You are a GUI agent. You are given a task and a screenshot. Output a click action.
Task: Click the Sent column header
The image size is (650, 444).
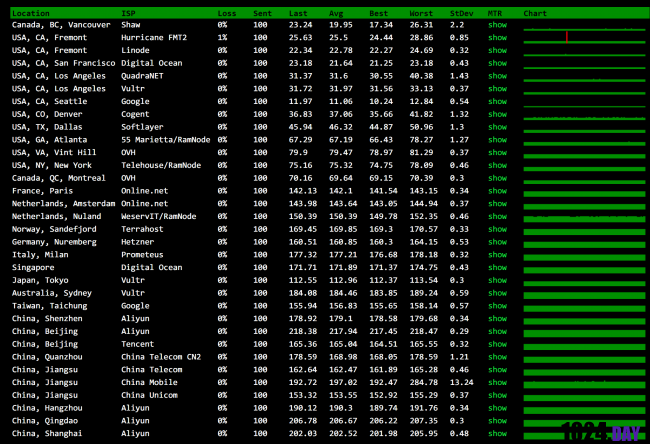pyautogui.click(x=262, y=13)
